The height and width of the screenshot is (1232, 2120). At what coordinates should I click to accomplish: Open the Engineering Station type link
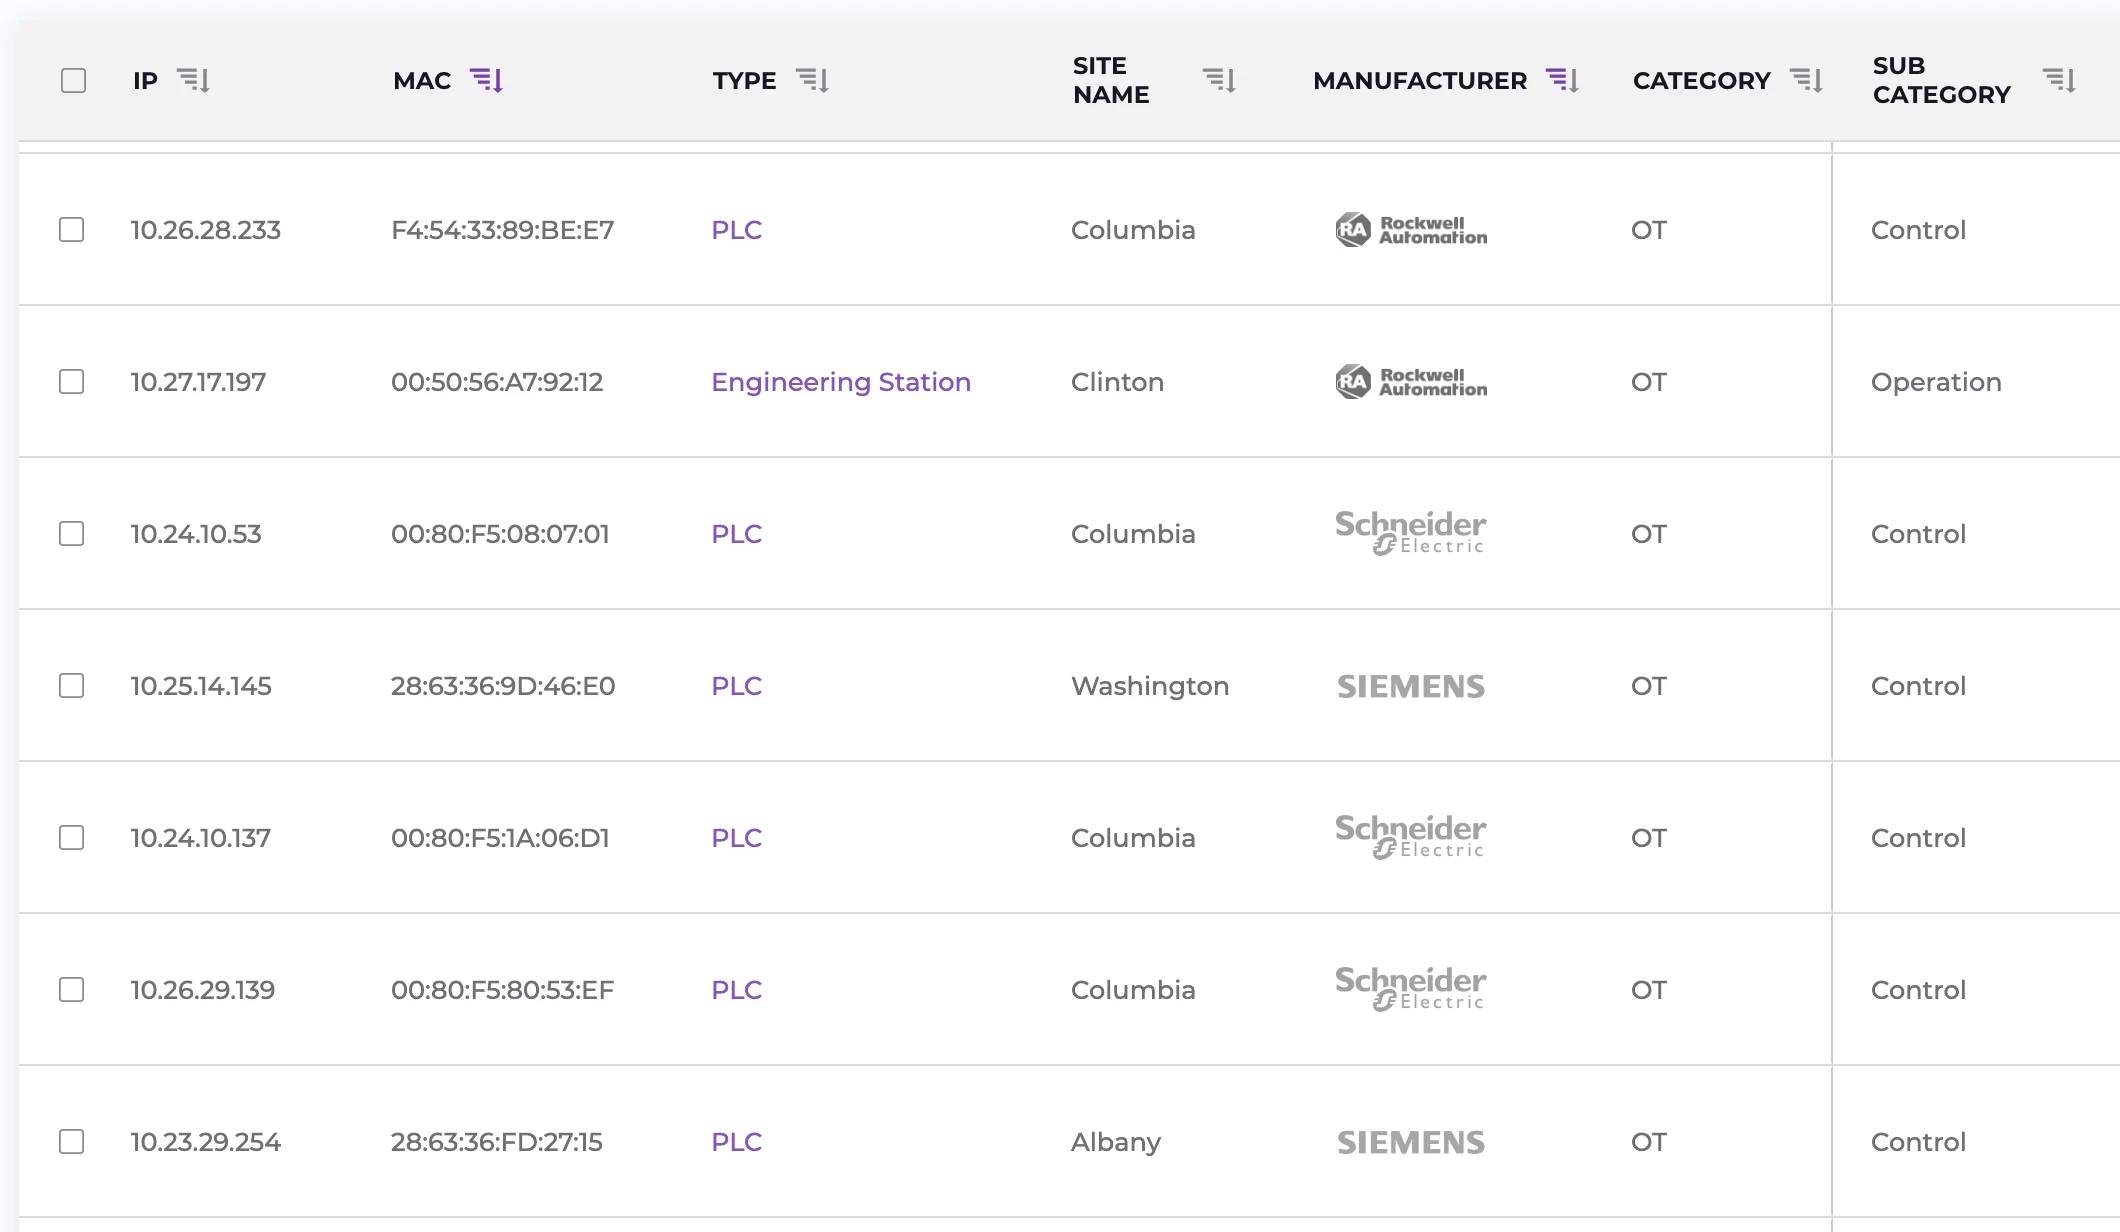pyautogui.click(x=840, y=382)
